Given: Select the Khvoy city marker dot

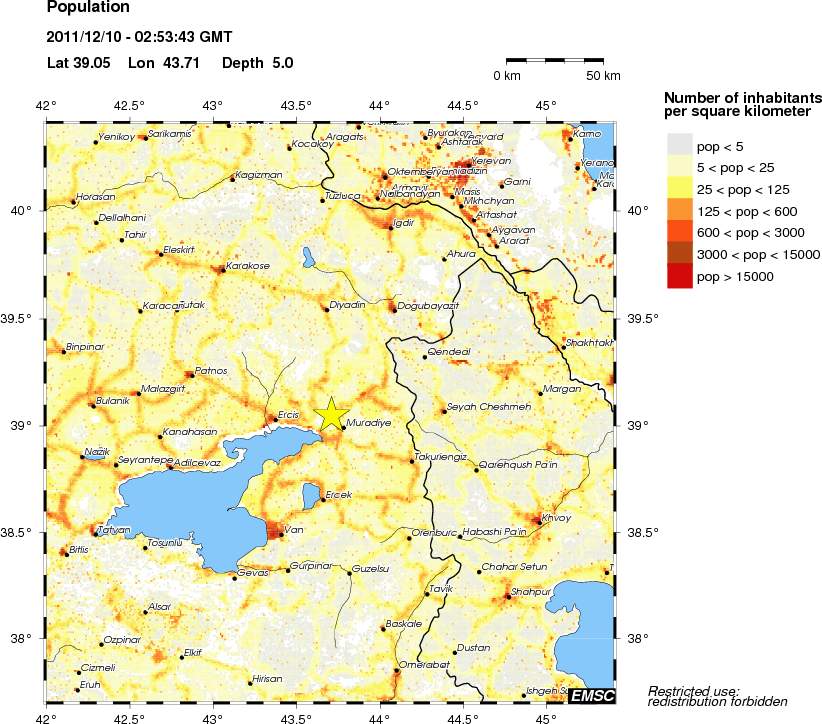Looking at the screenshot, I should point(540,521).
